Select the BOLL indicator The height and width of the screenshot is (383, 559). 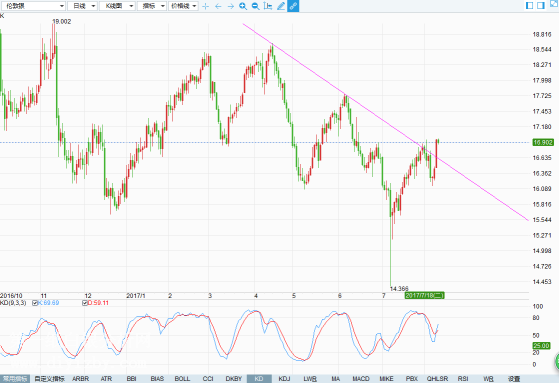(182, 379)
